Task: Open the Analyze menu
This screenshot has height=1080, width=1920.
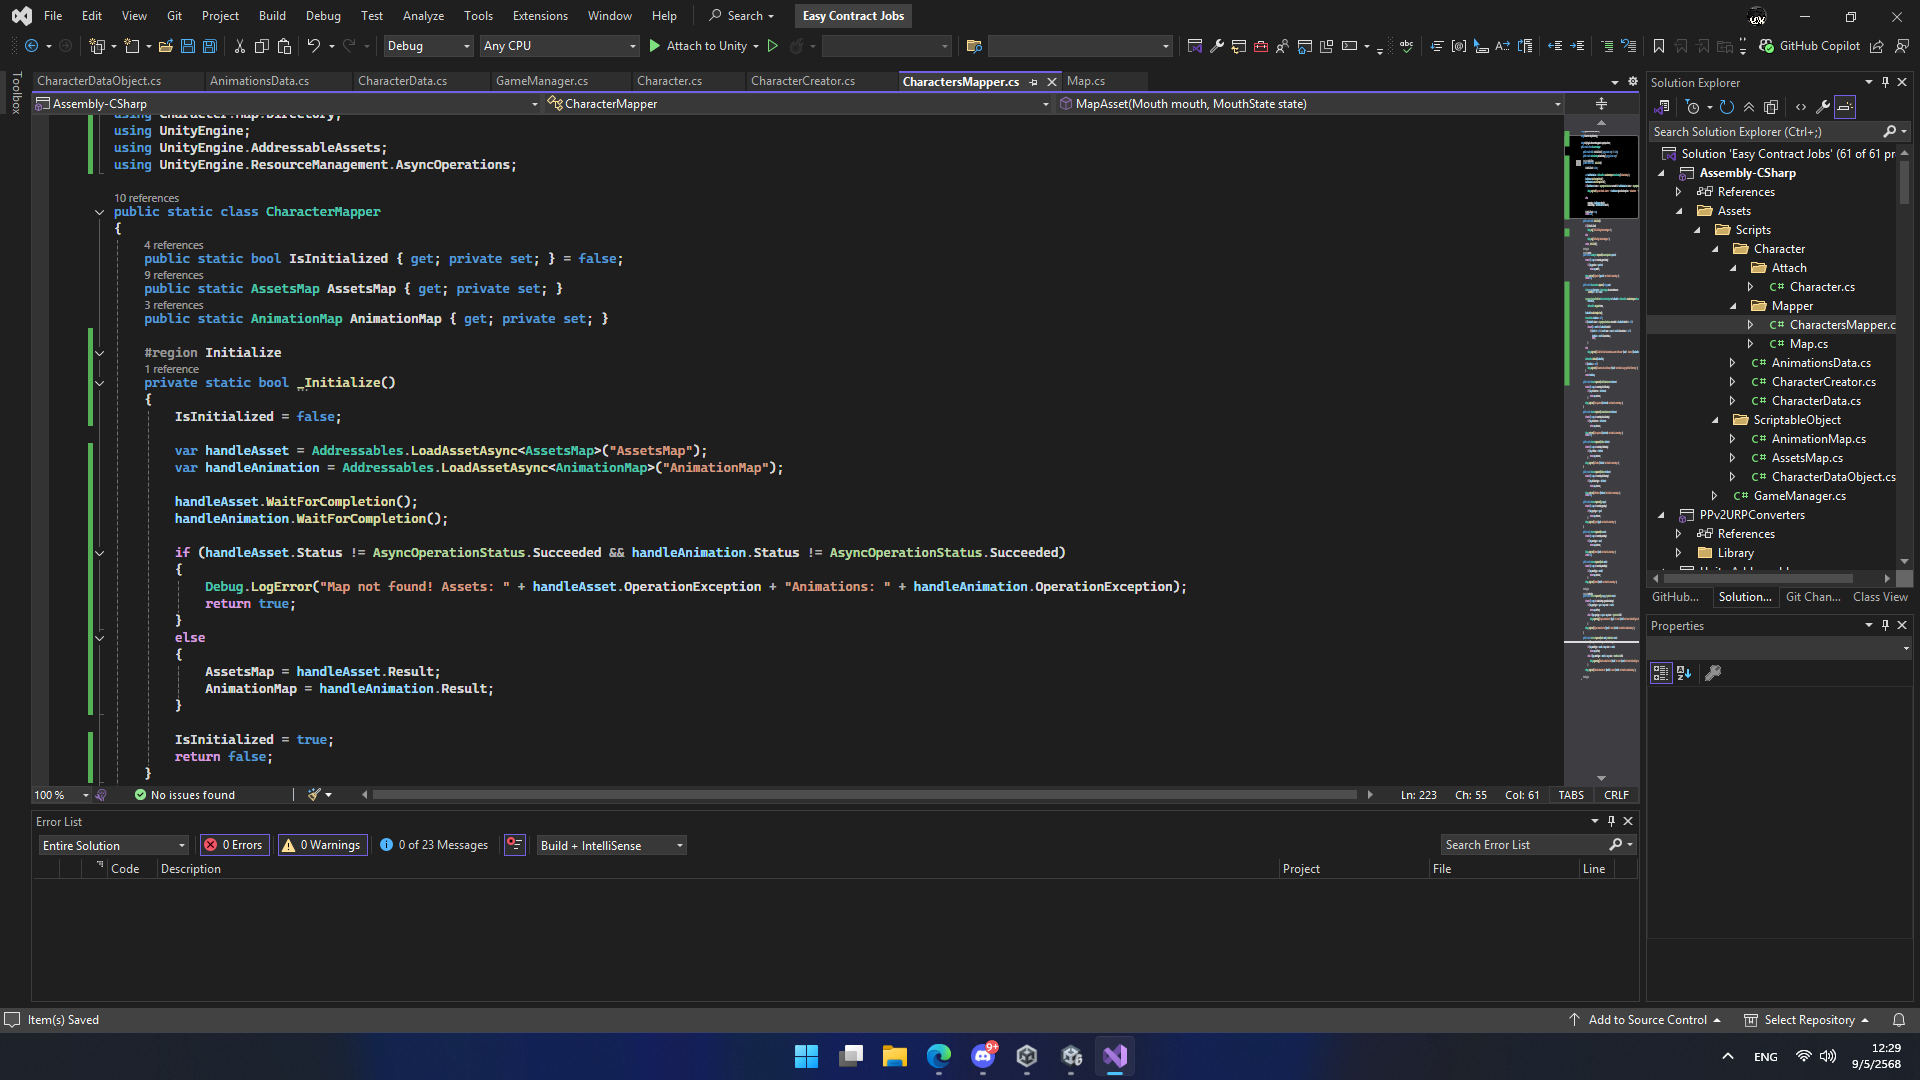Action: [x=423, y=16]
